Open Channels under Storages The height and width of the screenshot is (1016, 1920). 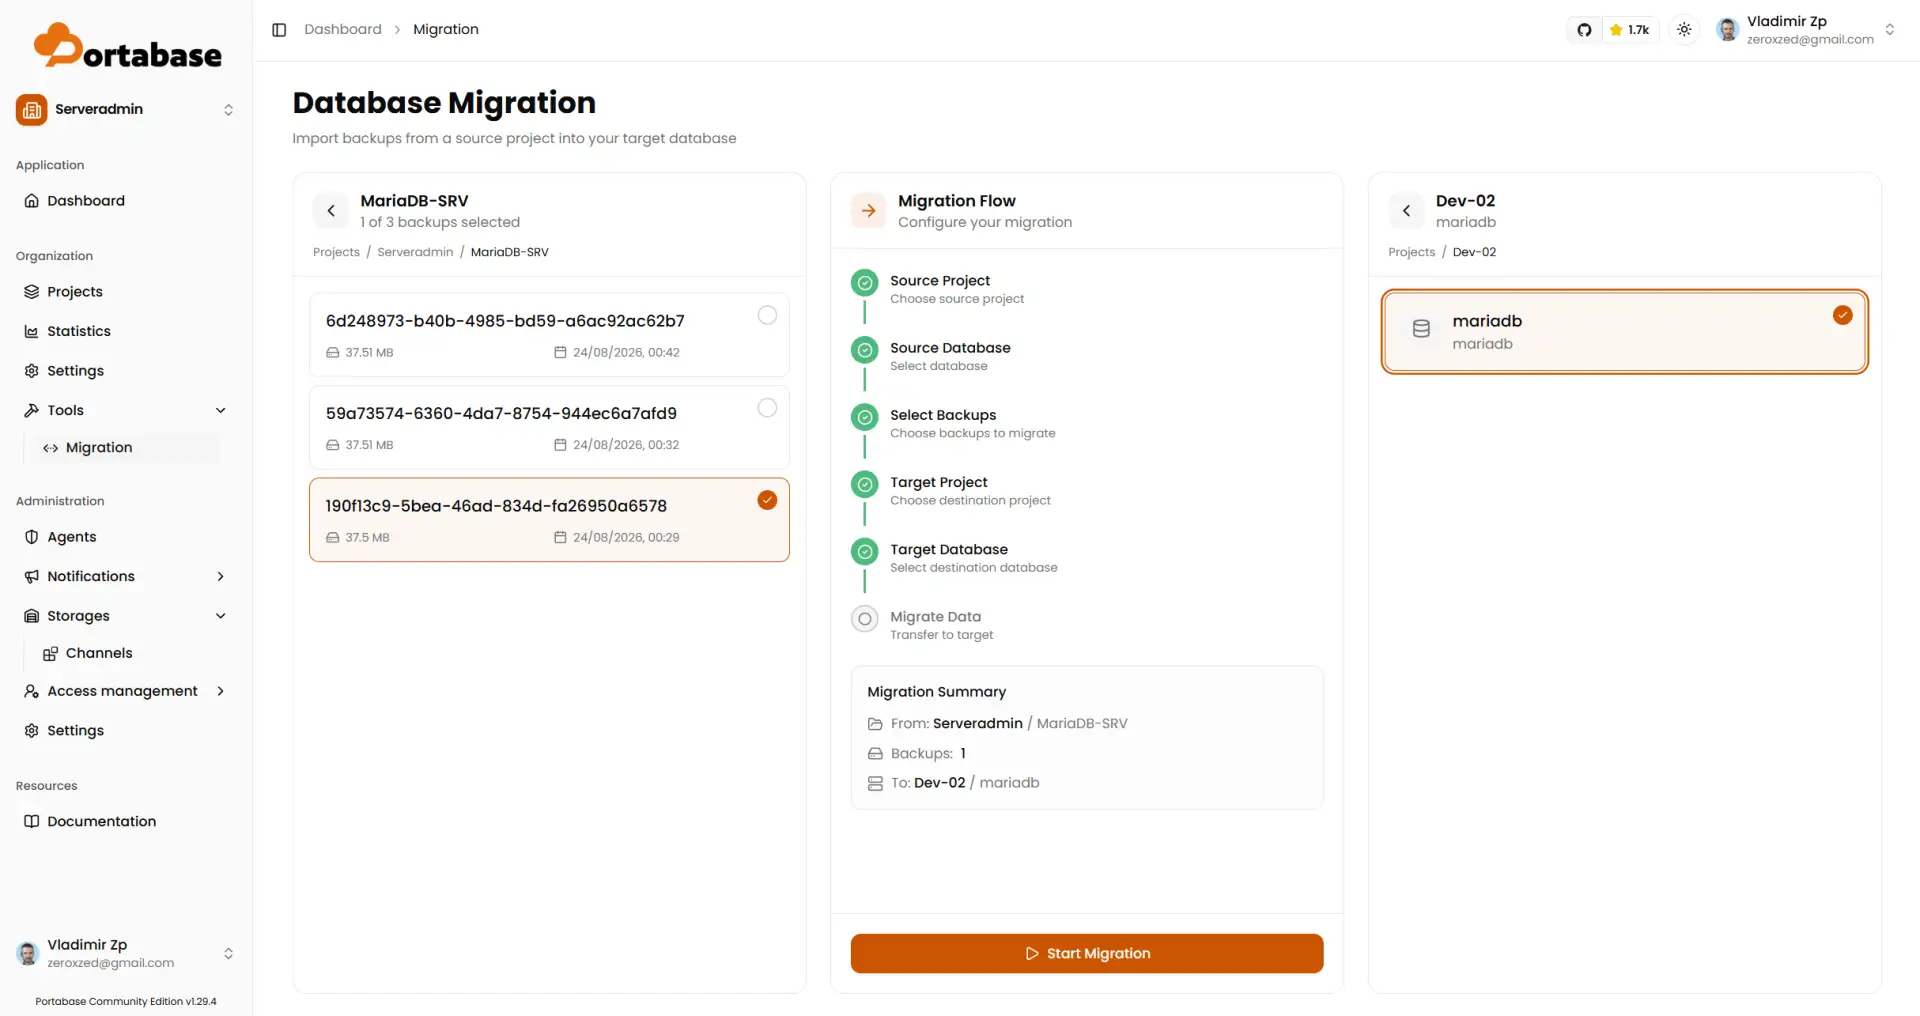(126, 654)
